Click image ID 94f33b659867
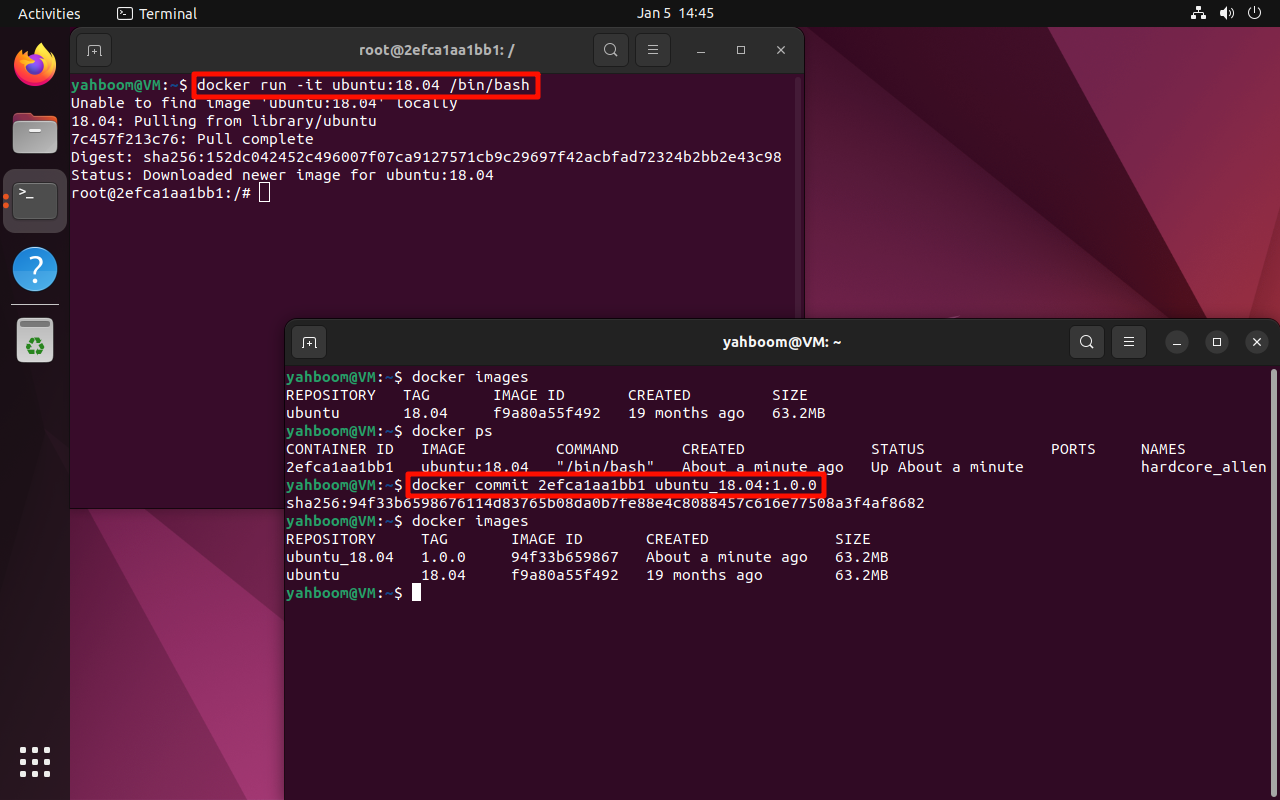The image size is (1280, 800). click(565, 557)
